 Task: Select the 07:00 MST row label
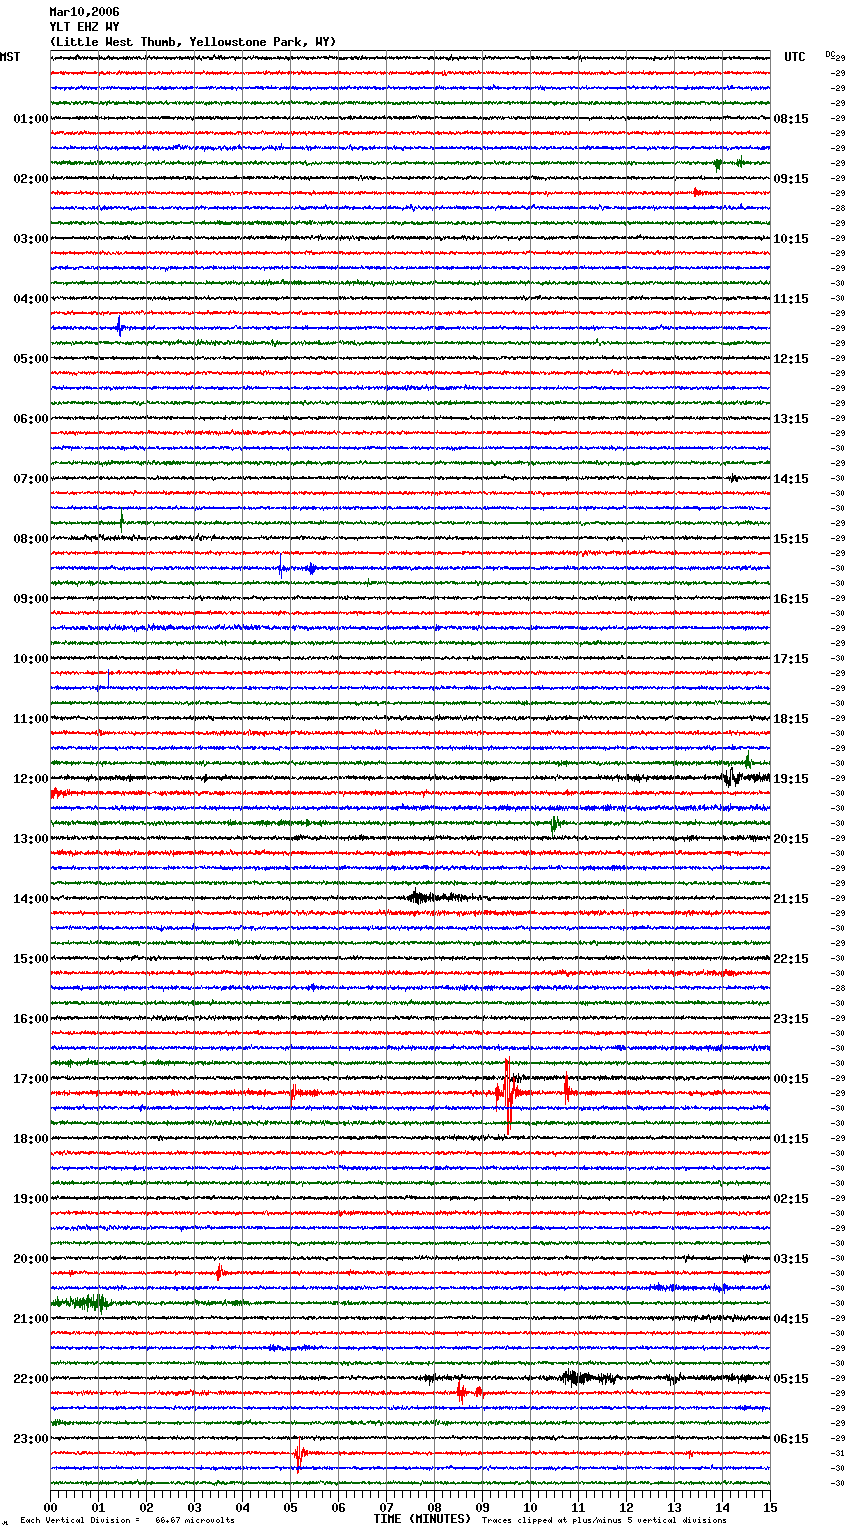coord(31,479)
